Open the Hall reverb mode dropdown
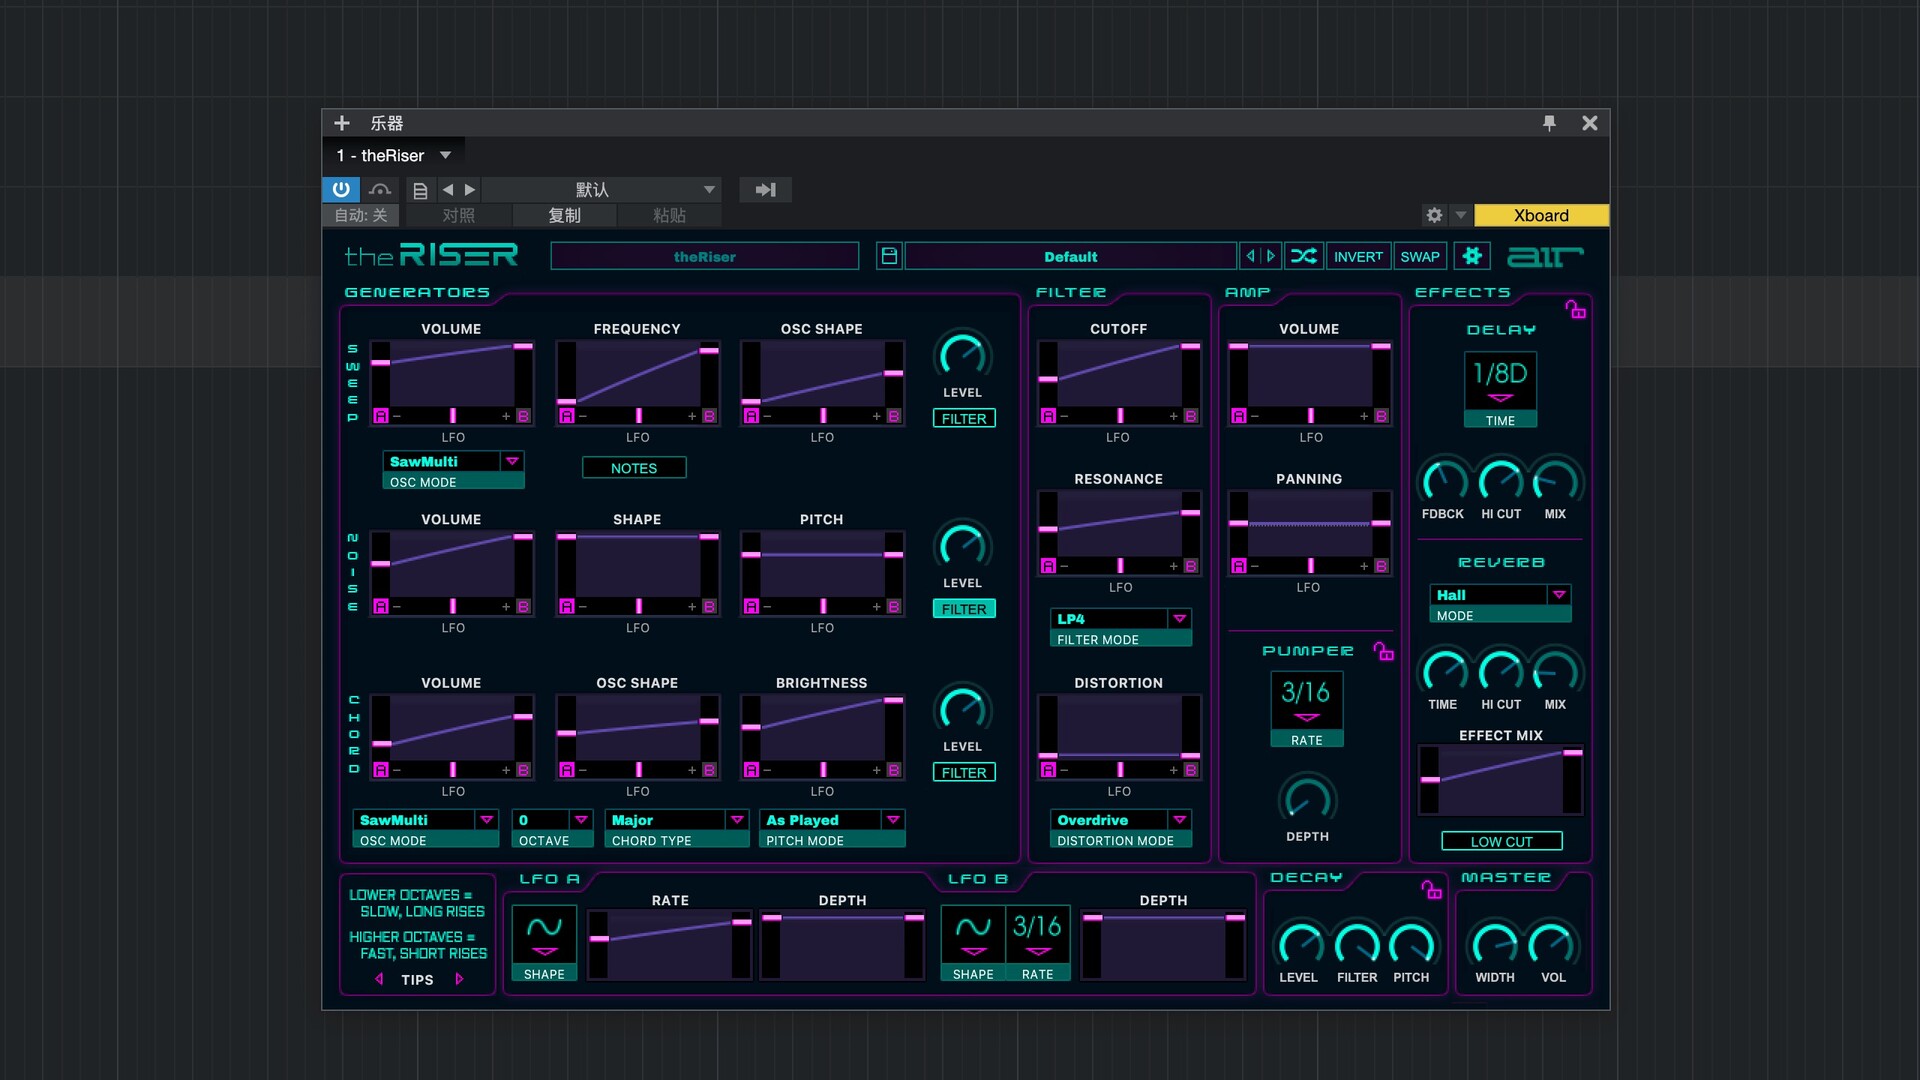This screenshot has width=1920, height=1080. tap(1499, 594)
